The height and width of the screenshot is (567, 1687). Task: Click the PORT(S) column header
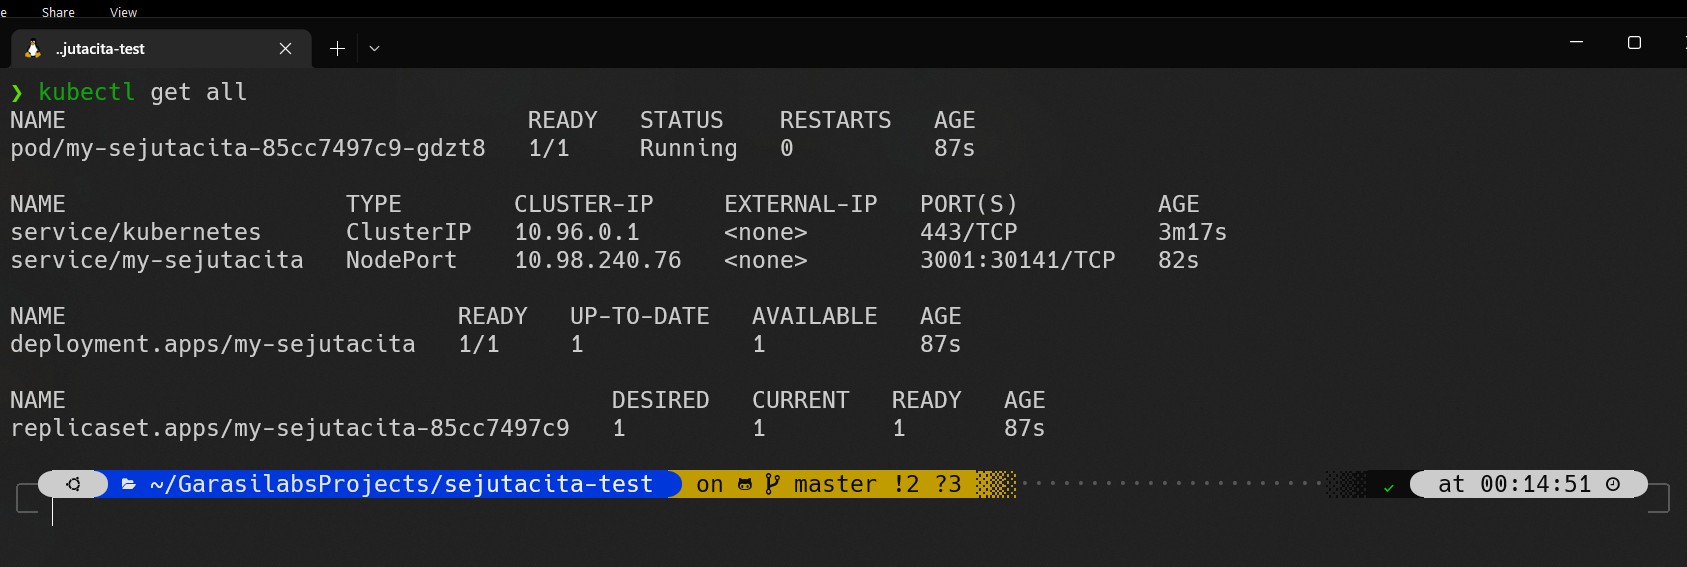[969, 204]
